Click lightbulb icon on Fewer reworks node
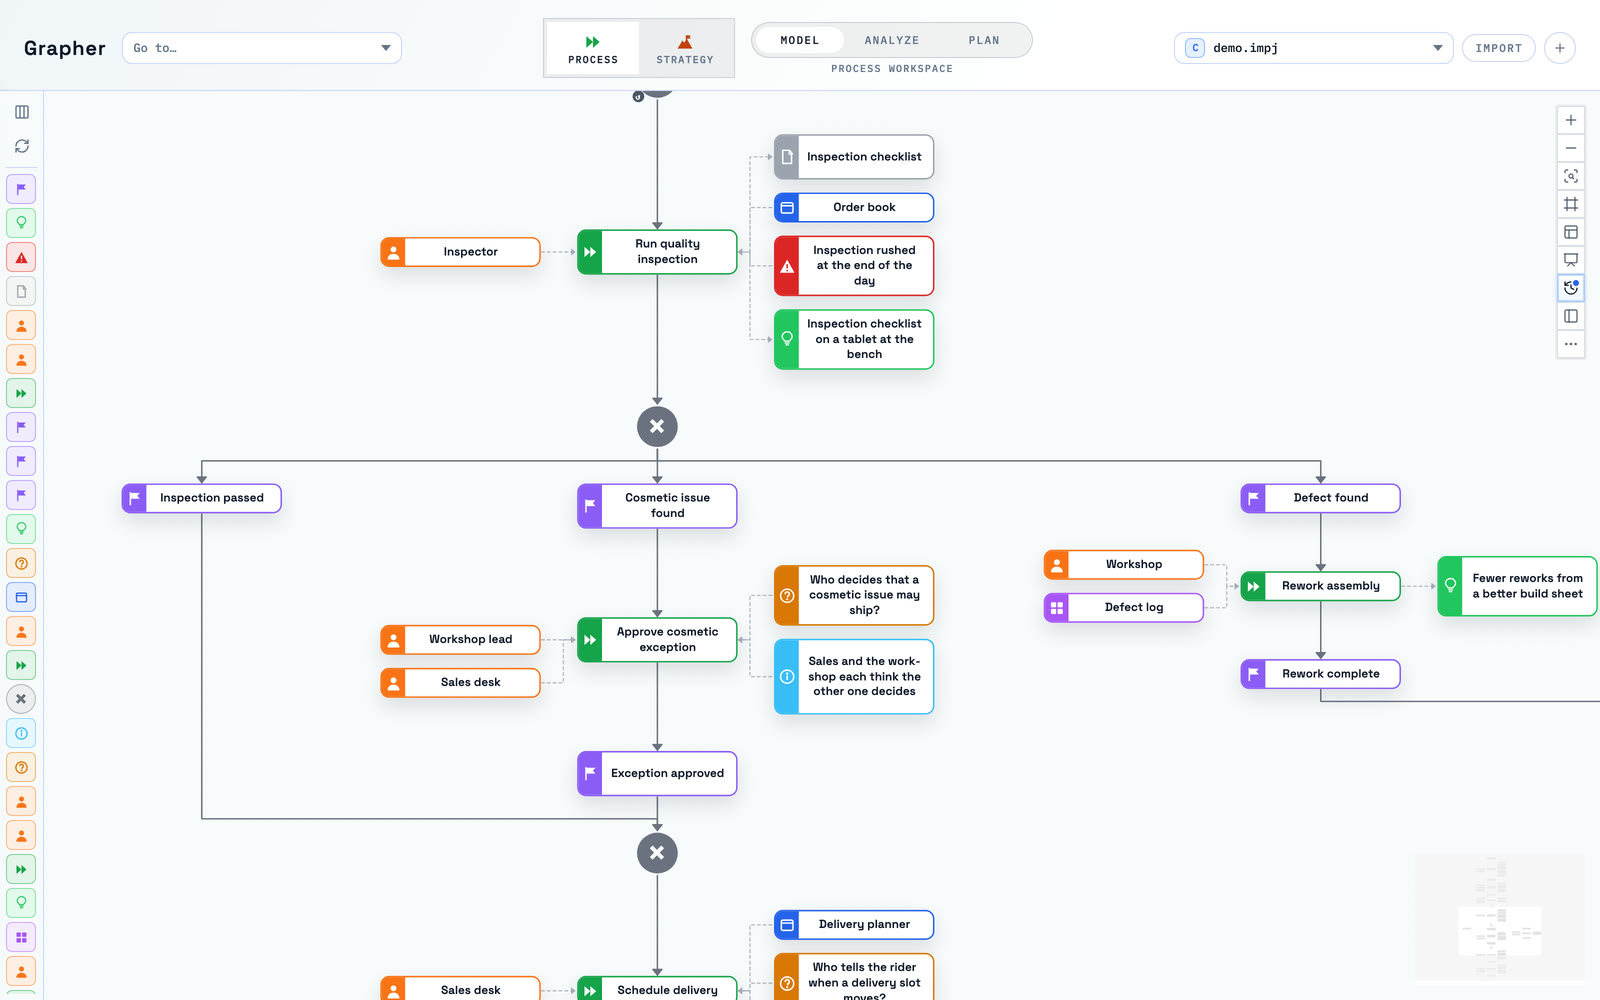The height and width of the screenshot is (1000, 1600). coord(1450,586)
